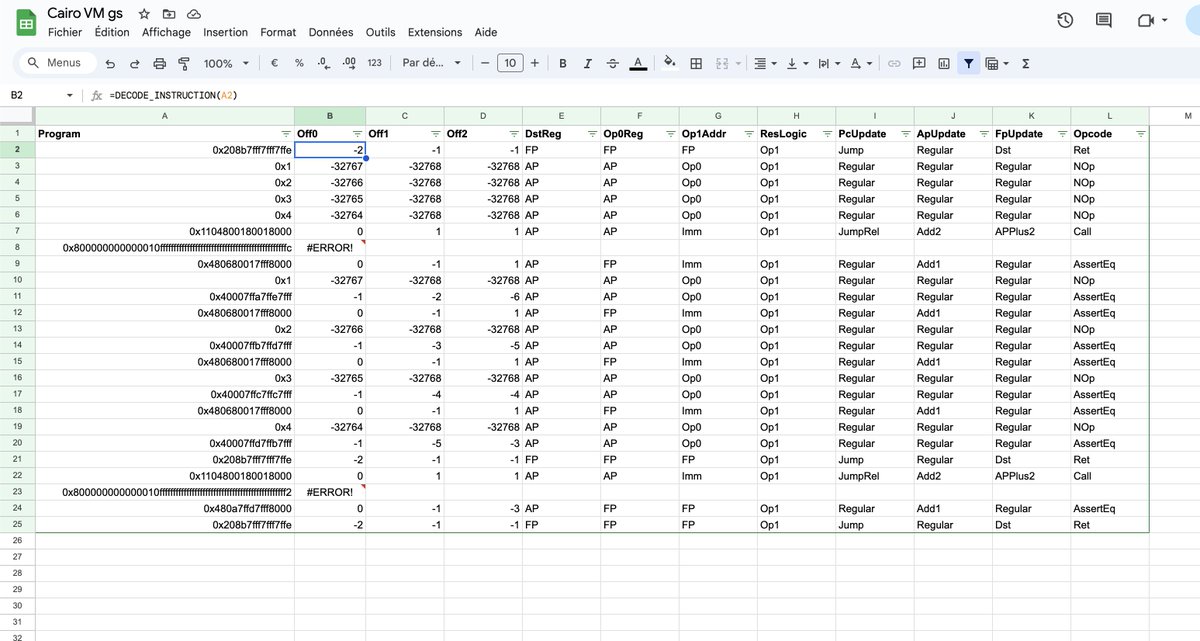The image size is (1200, 641).
Task: Open version history clock icon
Action: (1065, 20)
